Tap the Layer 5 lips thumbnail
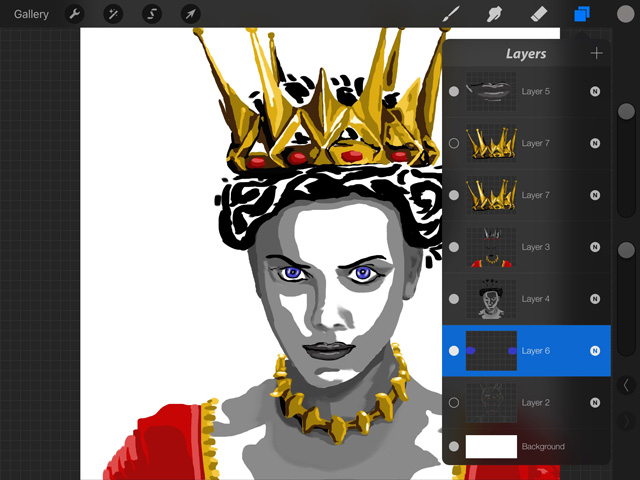This screenshot has height=480, width=640. (x=491, y=91)
